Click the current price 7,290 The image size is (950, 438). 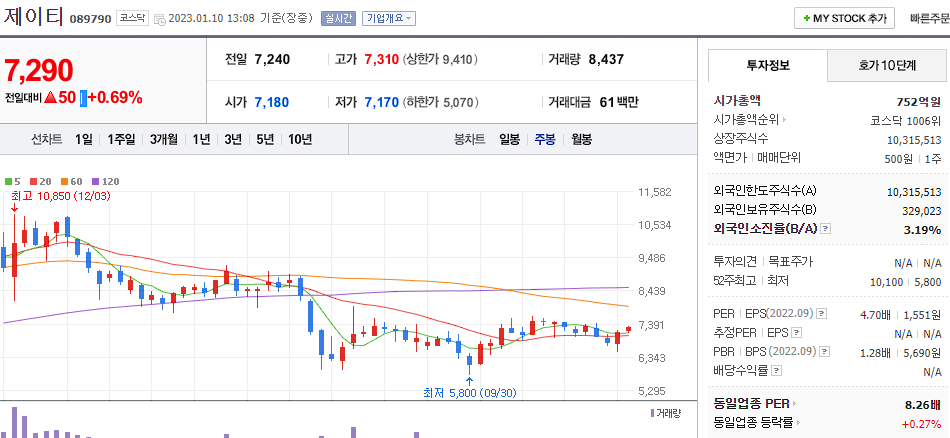(x=39, y=71)
